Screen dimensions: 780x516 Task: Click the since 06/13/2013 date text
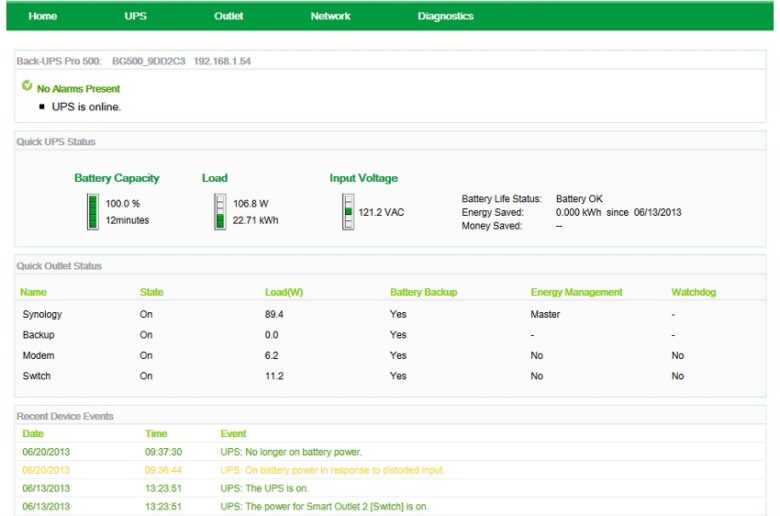click(x=644, y=212)
